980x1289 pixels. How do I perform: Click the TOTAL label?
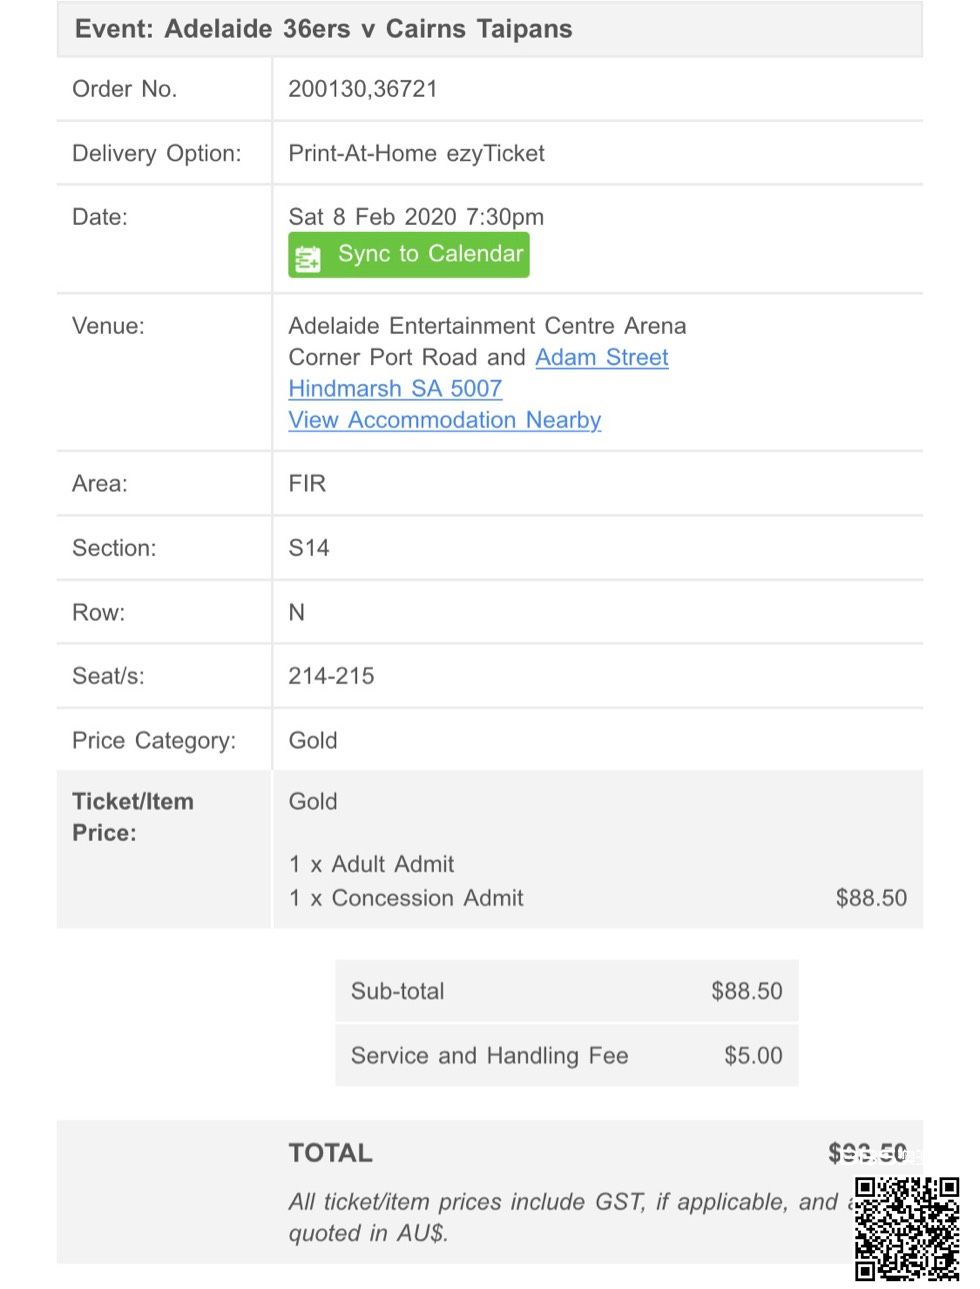pos(330,1153)
